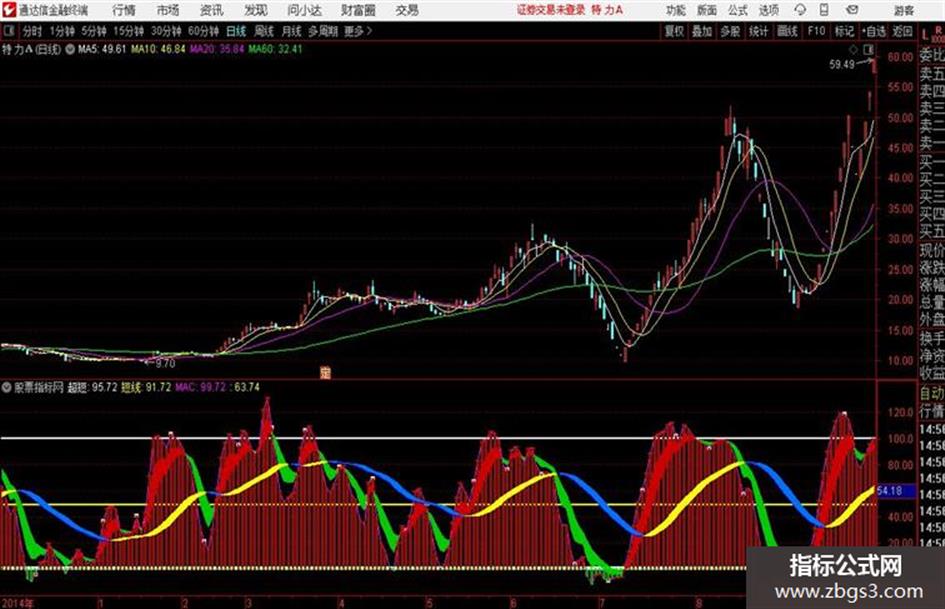Switch to the 1分钟 period tab
This screenshot has height=609, width=945.
tap(62, 31)
